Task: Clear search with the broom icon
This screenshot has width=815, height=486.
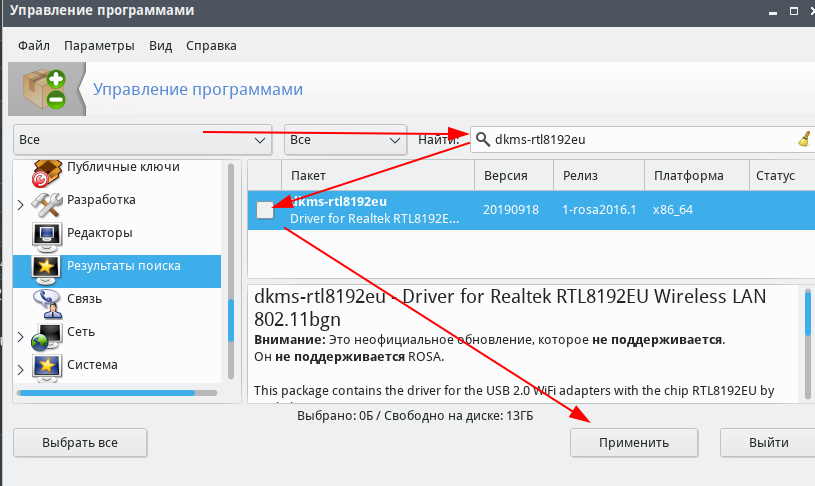Action: (x=805, y=139)
